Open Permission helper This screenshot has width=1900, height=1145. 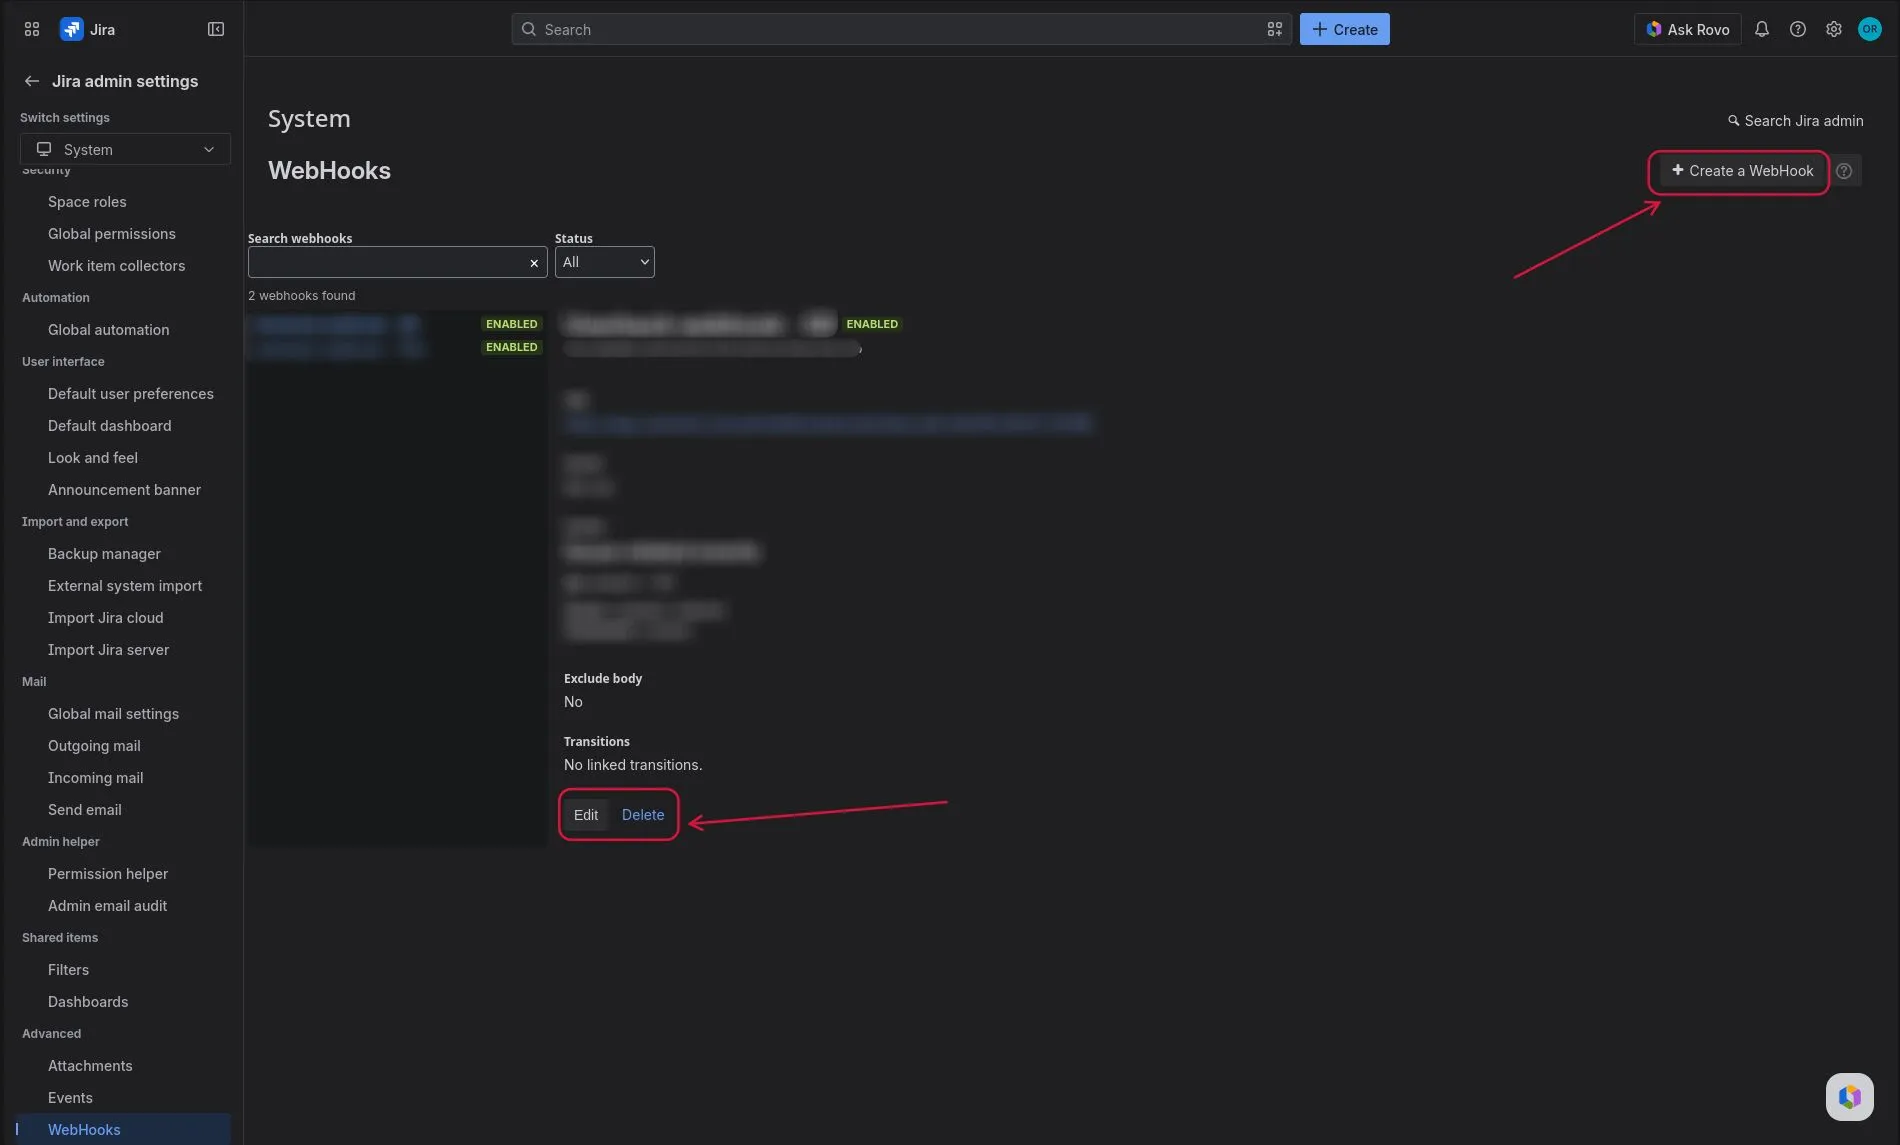pos(108,873)
